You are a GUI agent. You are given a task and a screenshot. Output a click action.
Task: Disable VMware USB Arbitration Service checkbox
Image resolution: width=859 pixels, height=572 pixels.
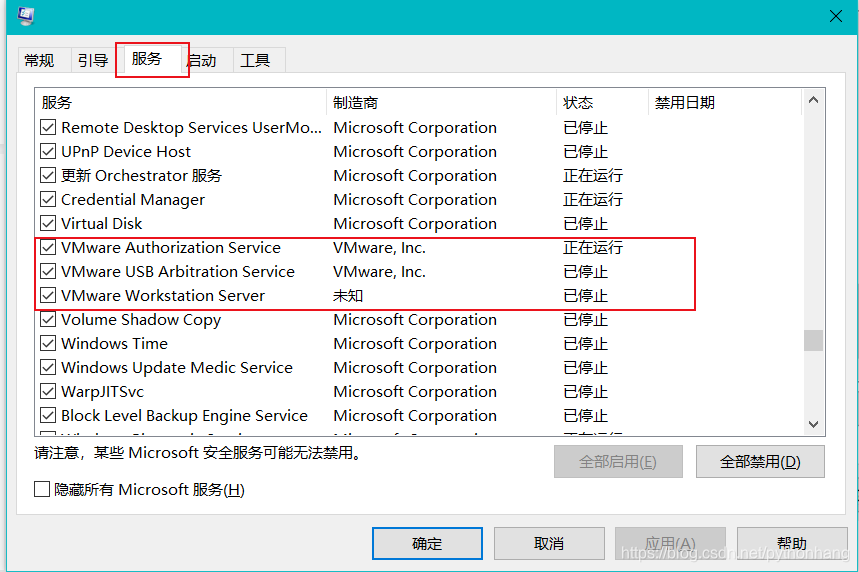click(x=48, y=271)
